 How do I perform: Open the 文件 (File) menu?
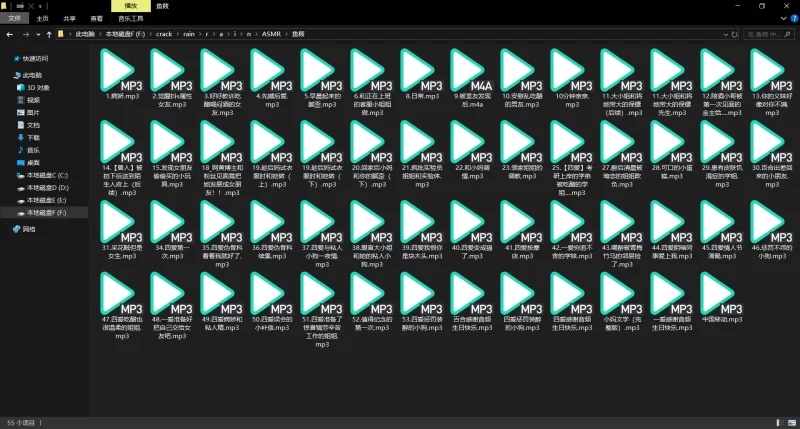pos(14,18)
